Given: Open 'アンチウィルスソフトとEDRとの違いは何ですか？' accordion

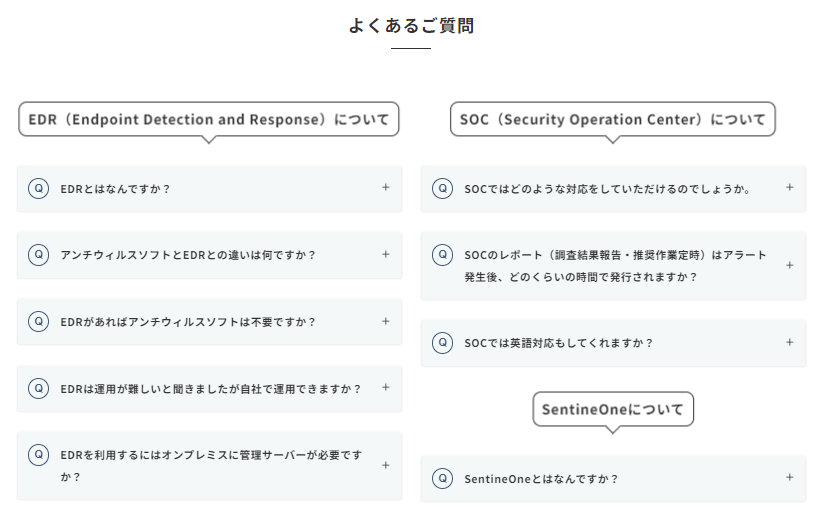Looking at the screenshot, I should tap(188, 255).
